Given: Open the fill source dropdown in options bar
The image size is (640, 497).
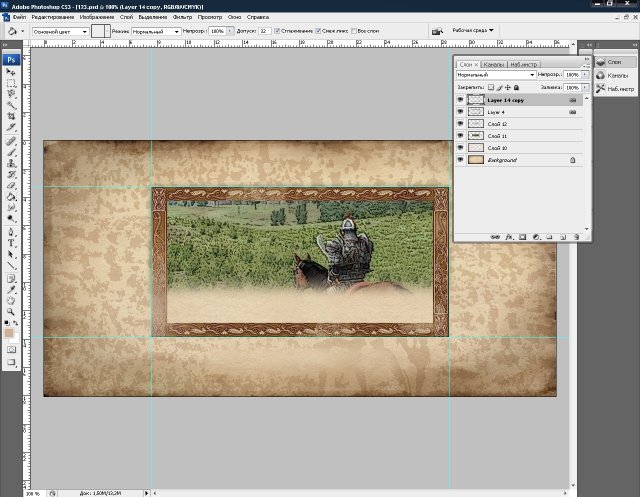Looking at the screenshot, I should 60,31.
